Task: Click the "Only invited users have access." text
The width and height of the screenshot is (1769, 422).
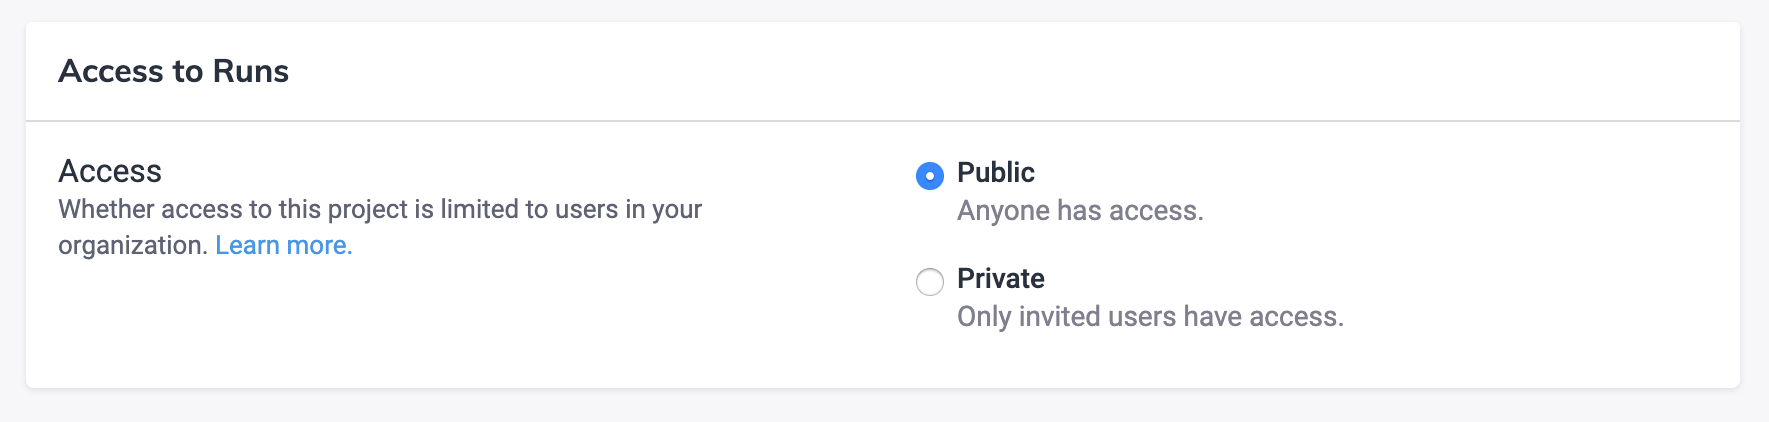Action: 1150,317
